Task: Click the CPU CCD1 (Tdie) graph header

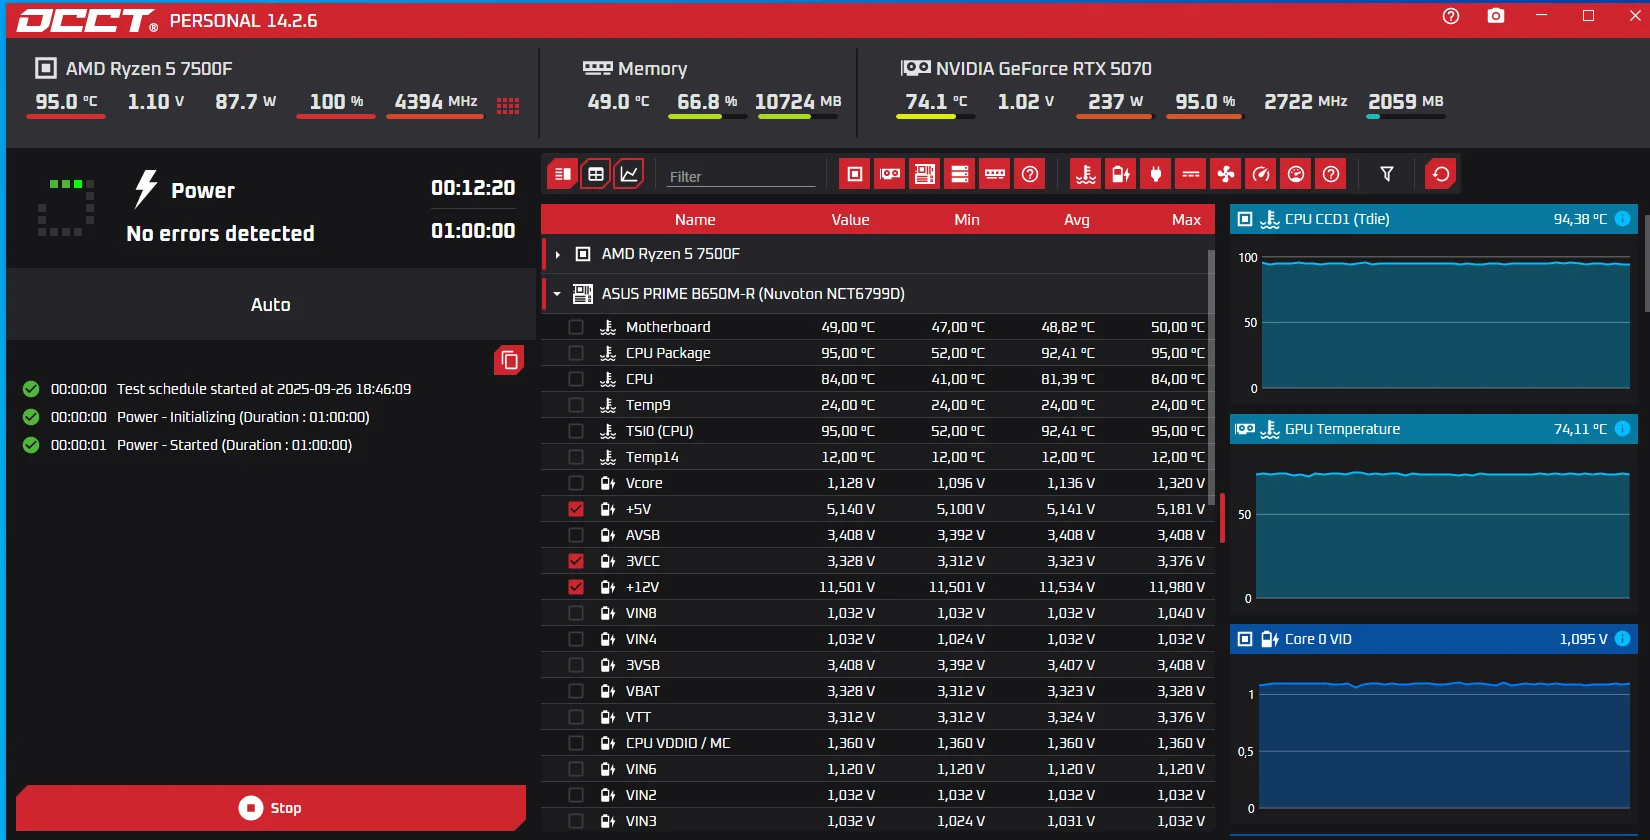Action: click(1434, 219)
